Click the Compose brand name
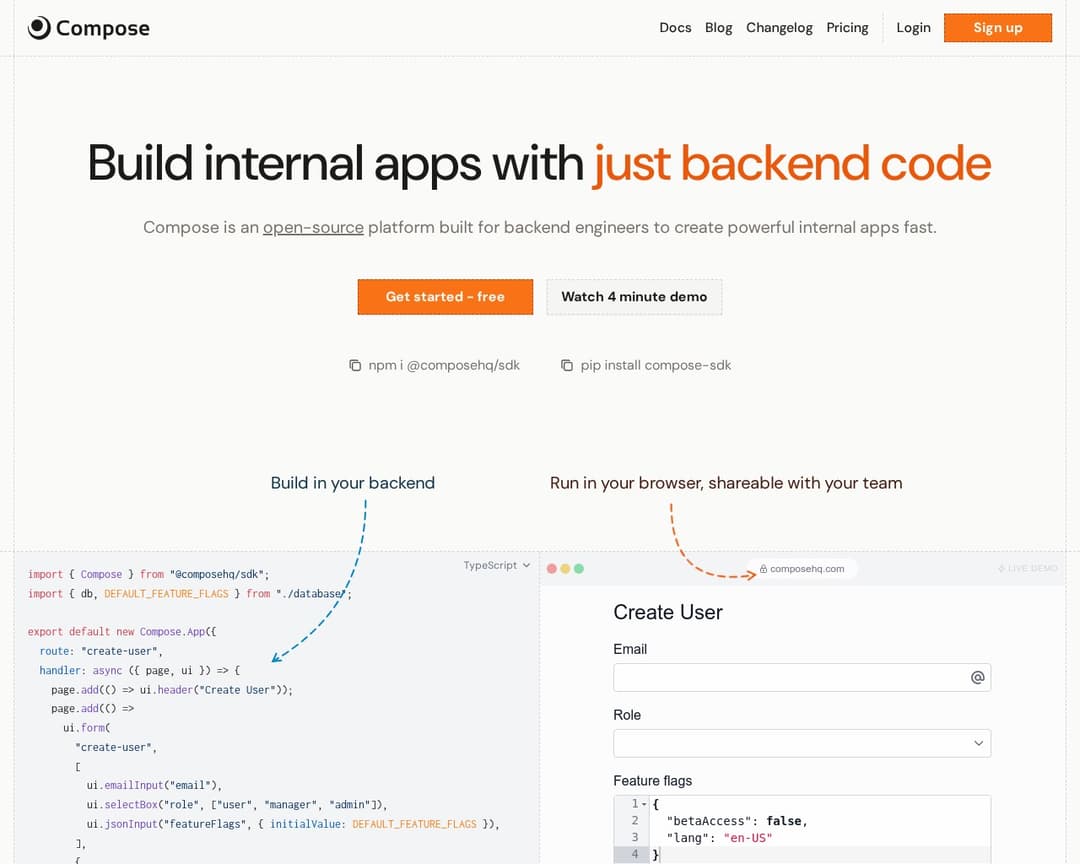Image resolution: width=1080 pixels, height=864 pixels. tap(103, 28)
